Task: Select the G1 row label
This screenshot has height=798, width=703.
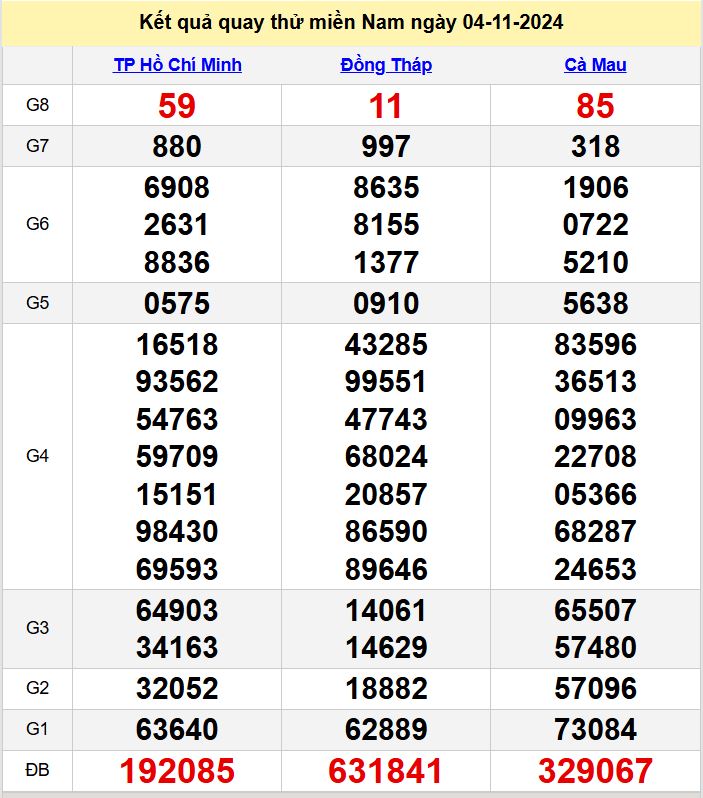Action: [x=37, y=729]
